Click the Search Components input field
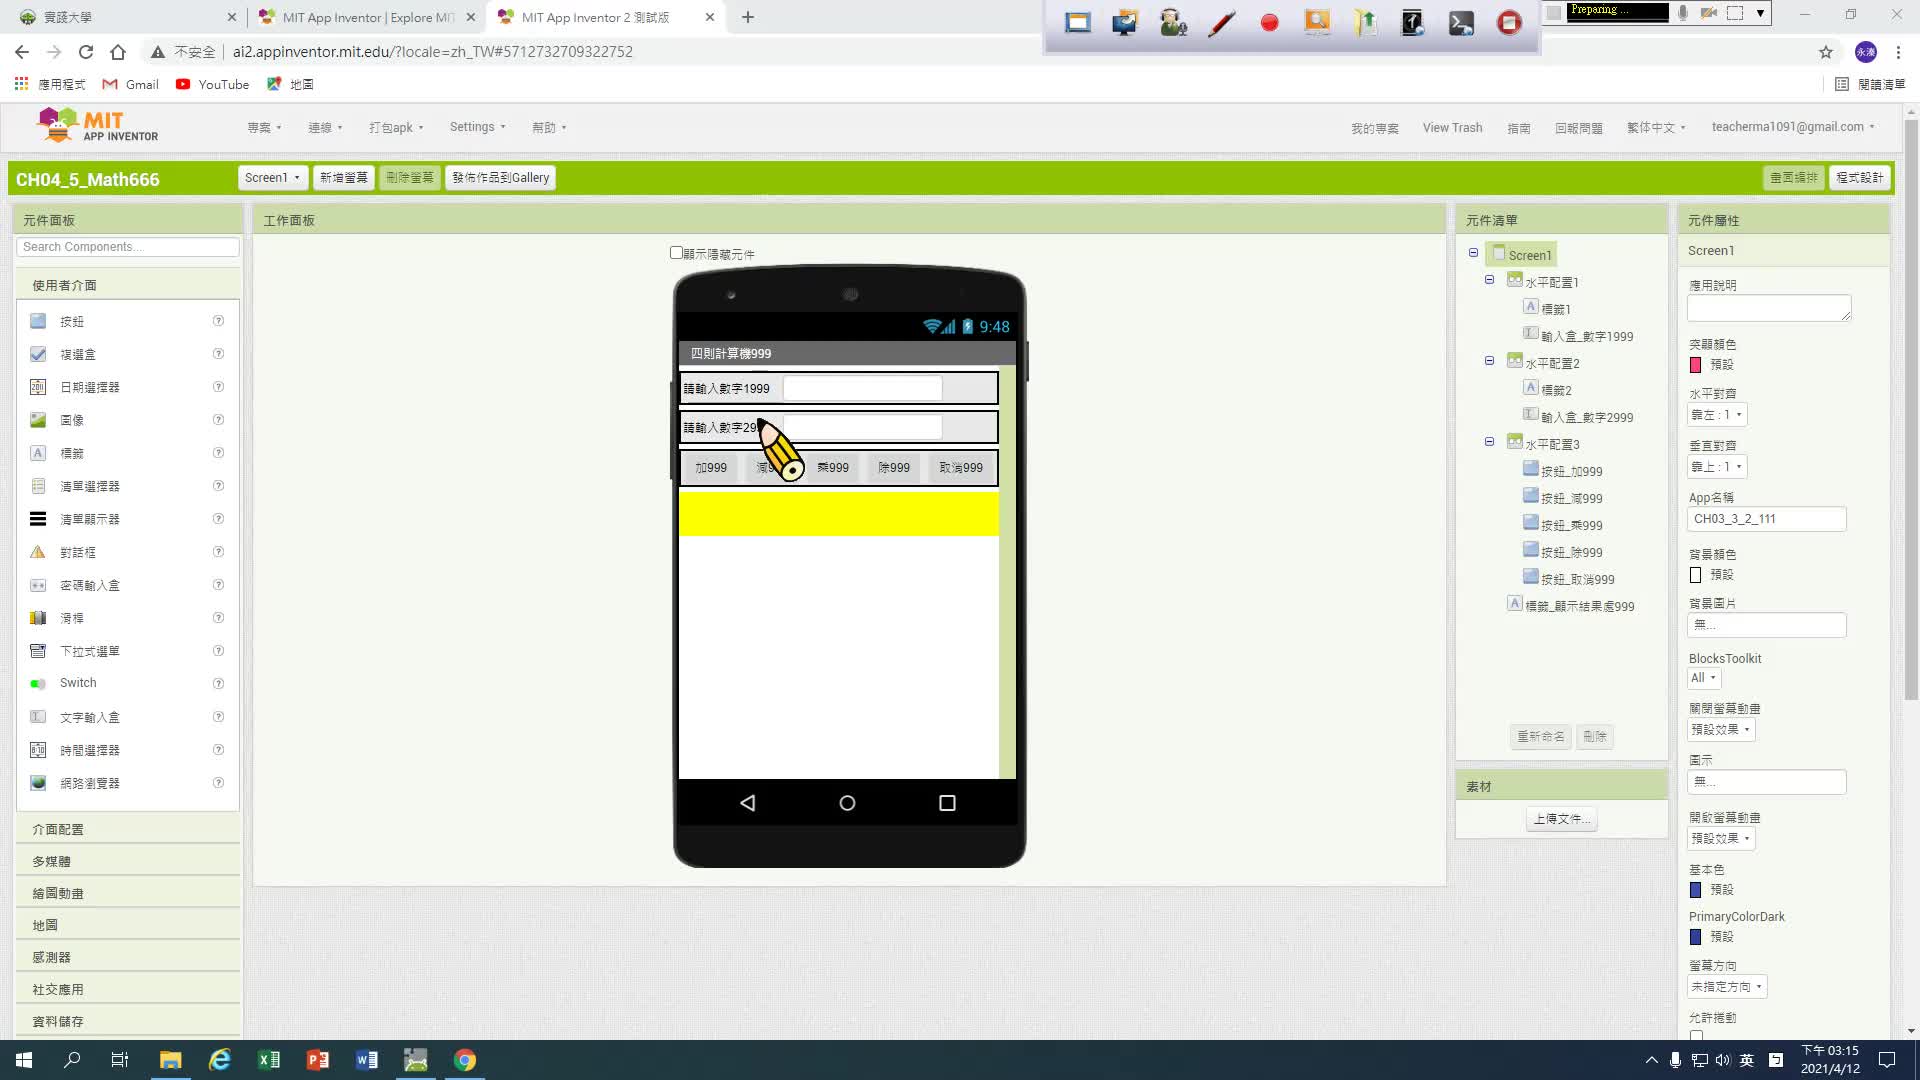This screenshot has height=1080, width=1920. (127, 247)
